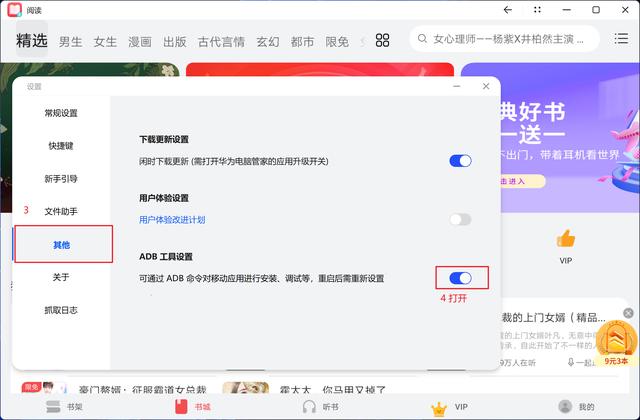Select 关于 in the settings sidebar
The image size is (640, 420).
[x=61, y=278]
